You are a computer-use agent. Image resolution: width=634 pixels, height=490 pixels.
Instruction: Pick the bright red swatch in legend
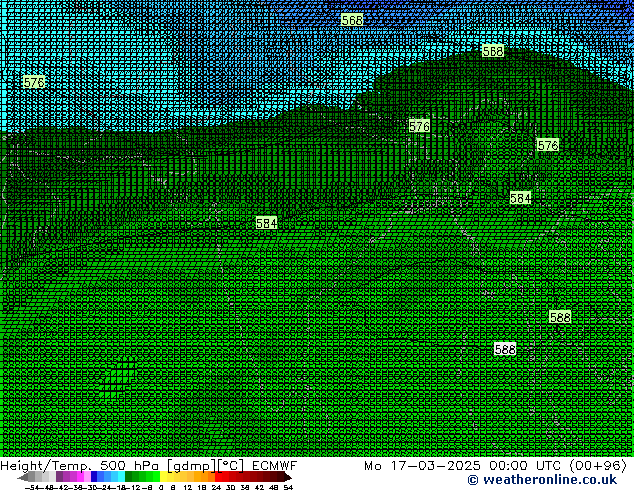pyautogui.click(x=219, y=477)
